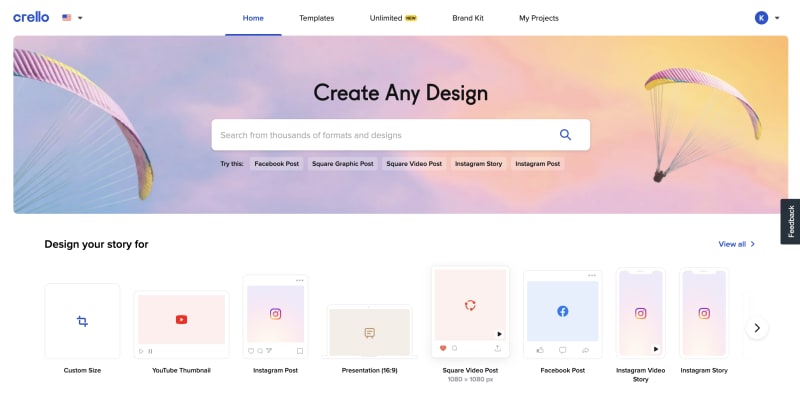
Task: Open the Unlimited tab
Action: [x=393, y=18]
